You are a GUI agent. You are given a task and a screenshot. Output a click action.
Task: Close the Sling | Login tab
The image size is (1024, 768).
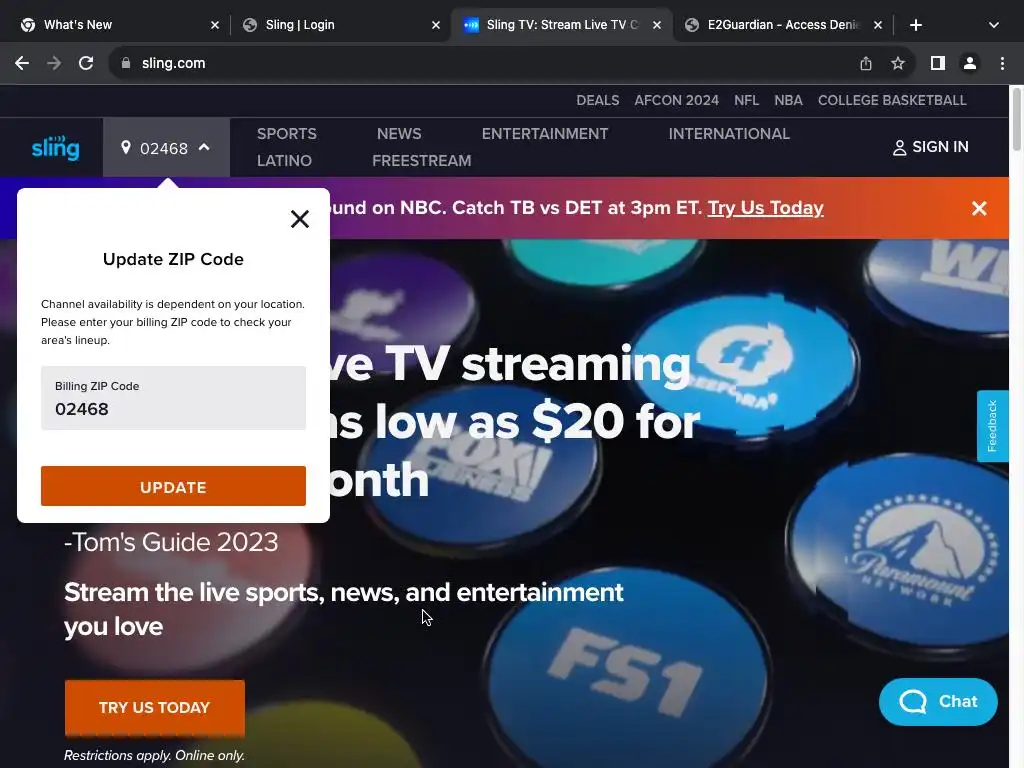click(436, 25)
